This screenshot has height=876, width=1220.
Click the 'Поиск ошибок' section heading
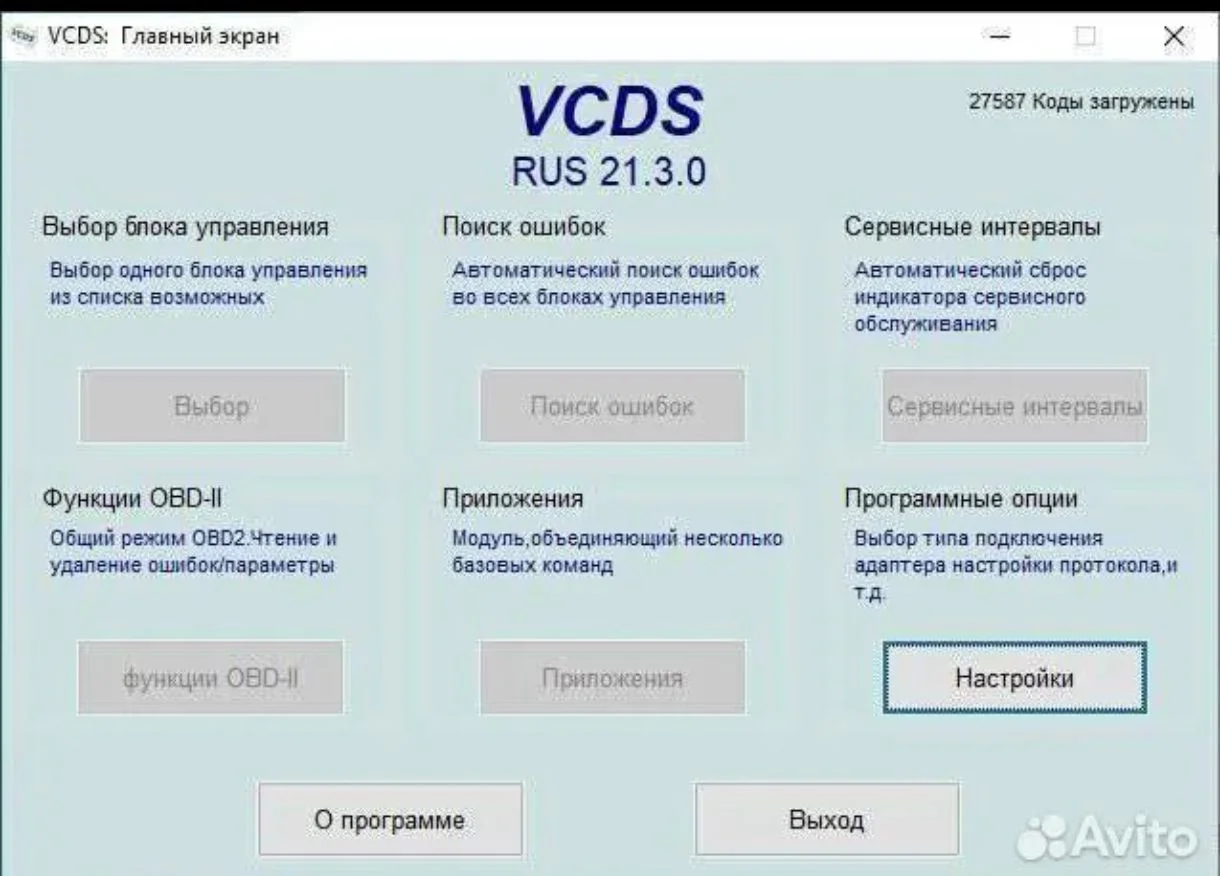[x=524, y=227]
